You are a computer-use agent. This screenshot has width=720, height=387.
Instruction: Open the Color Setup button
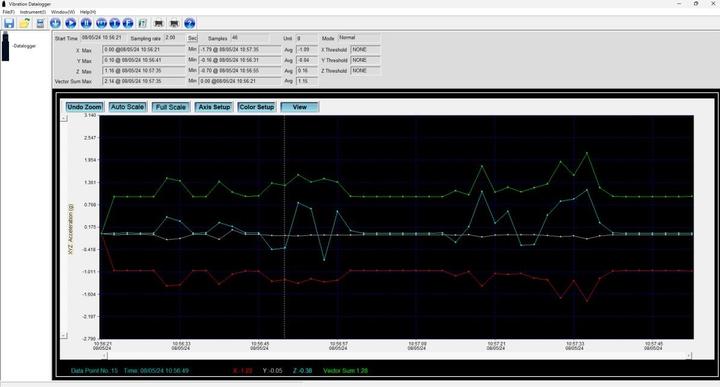pyautogui.click(x=257, y=107)
